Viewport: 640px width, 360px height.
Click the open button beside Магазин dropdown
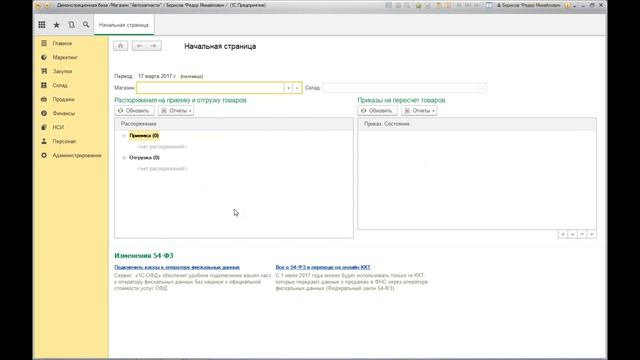tap(297, 88)
